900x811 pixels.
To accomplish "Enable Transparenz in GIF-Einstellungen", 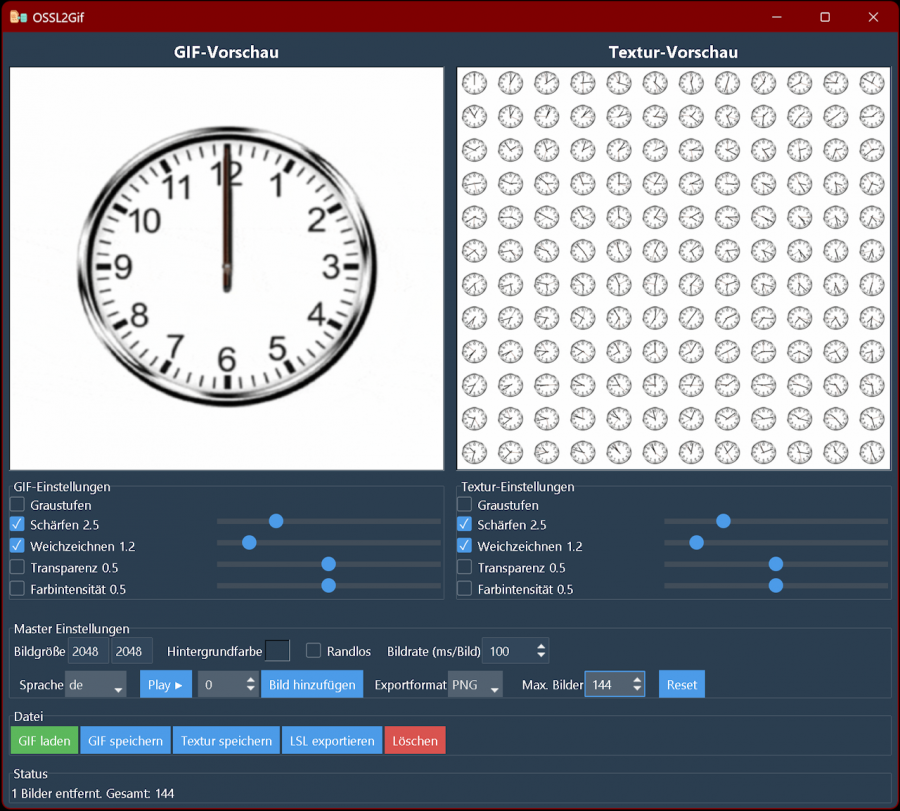I will point(17,567).
